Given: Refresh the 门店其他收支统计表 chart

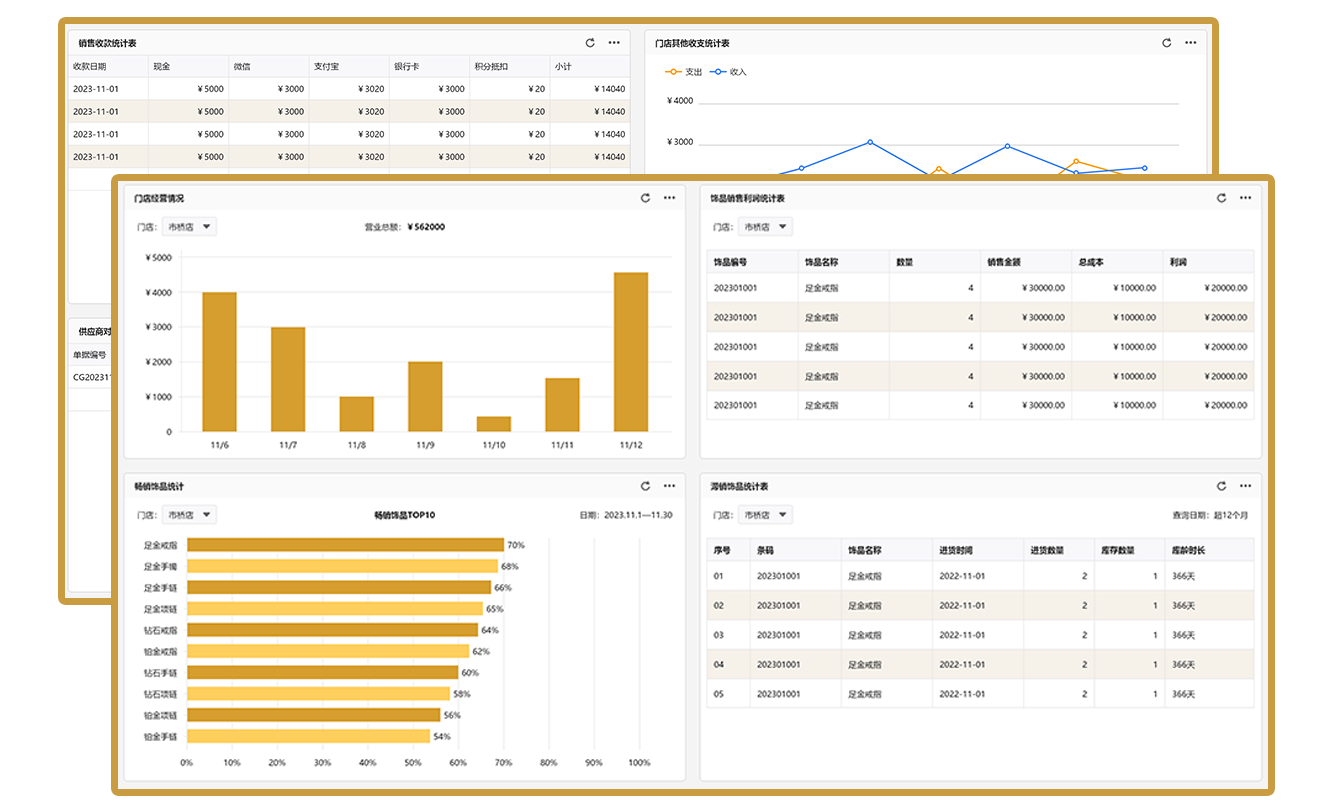Looking at the screenshot, I should tap(1166, 43).
